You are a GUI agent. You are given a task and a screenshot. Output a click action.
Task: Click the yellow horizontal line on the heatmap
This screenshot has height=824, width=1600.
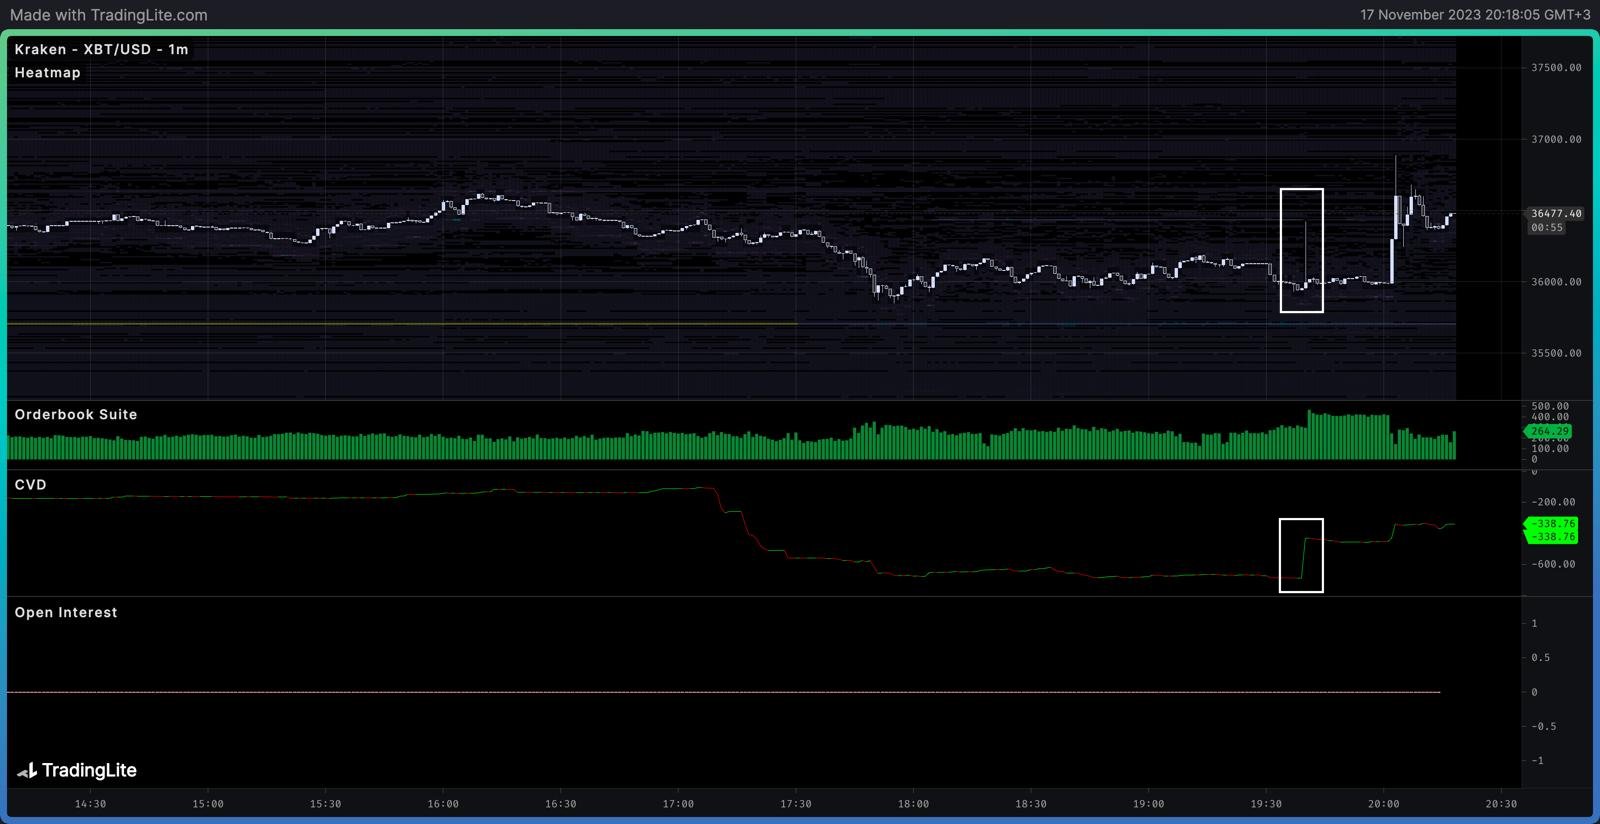400,324
